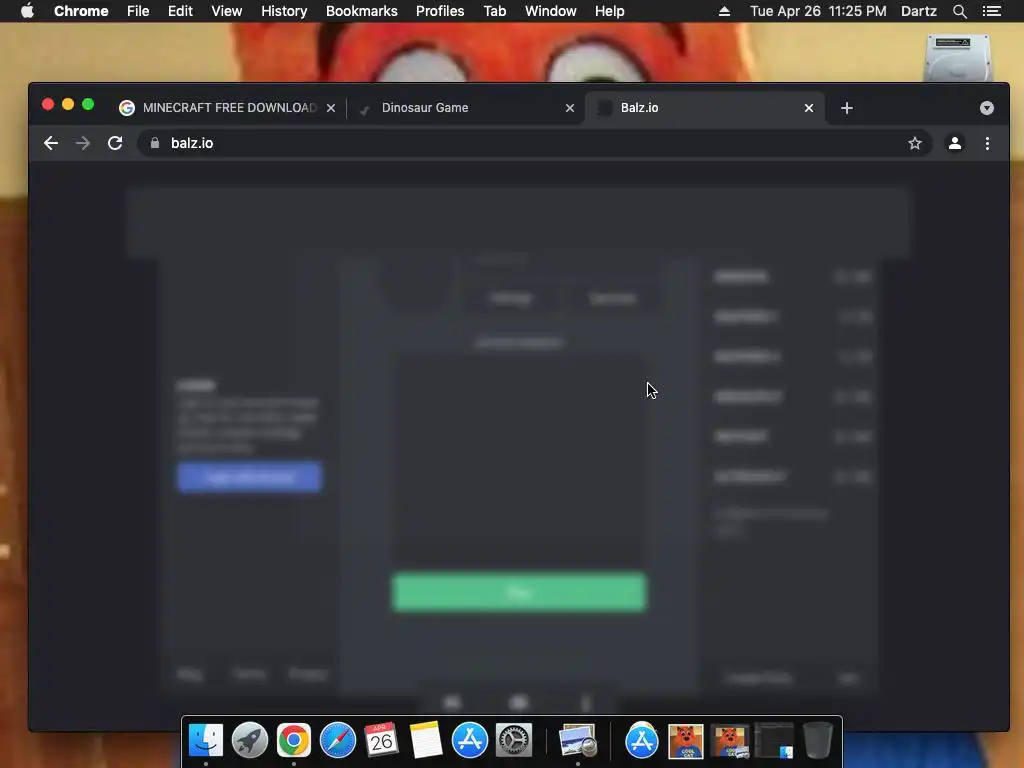Open the Profiles menu
Viewport: 1024px width, 768px height.
pos(440,11)
